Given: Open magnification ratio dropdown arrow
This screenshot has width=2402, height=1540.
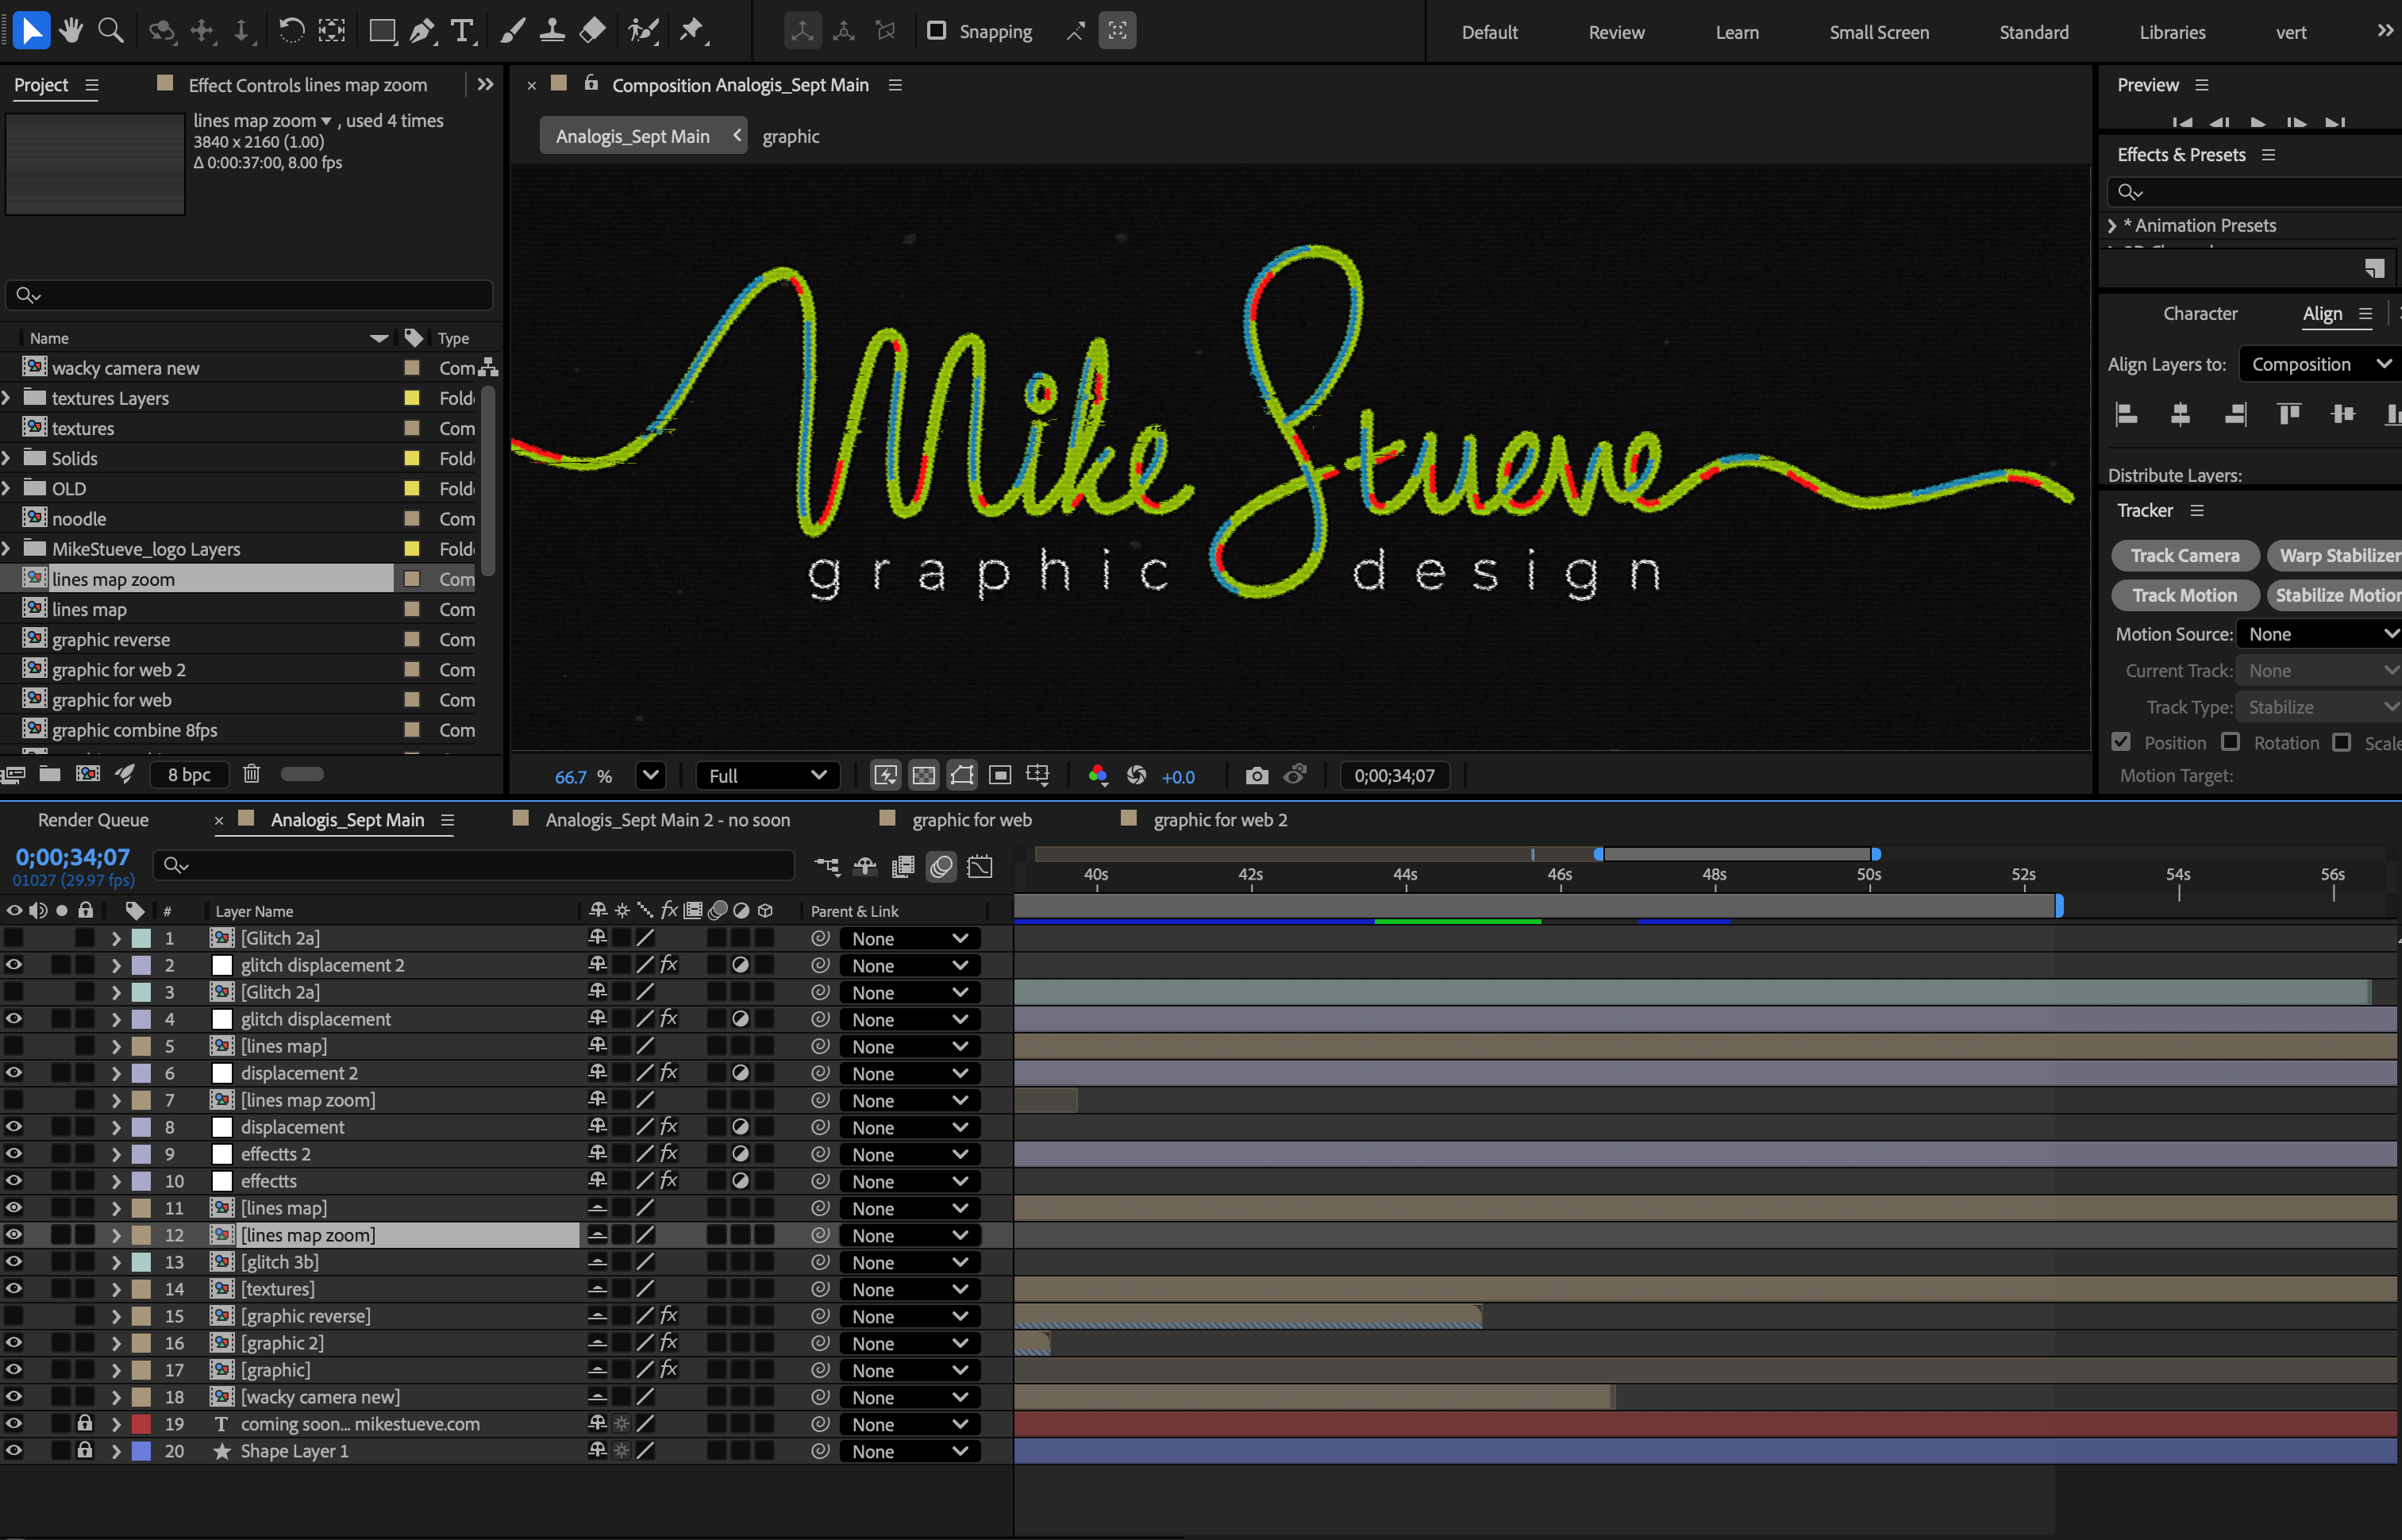Looking at the screenshot, I should tap(651, 775).
